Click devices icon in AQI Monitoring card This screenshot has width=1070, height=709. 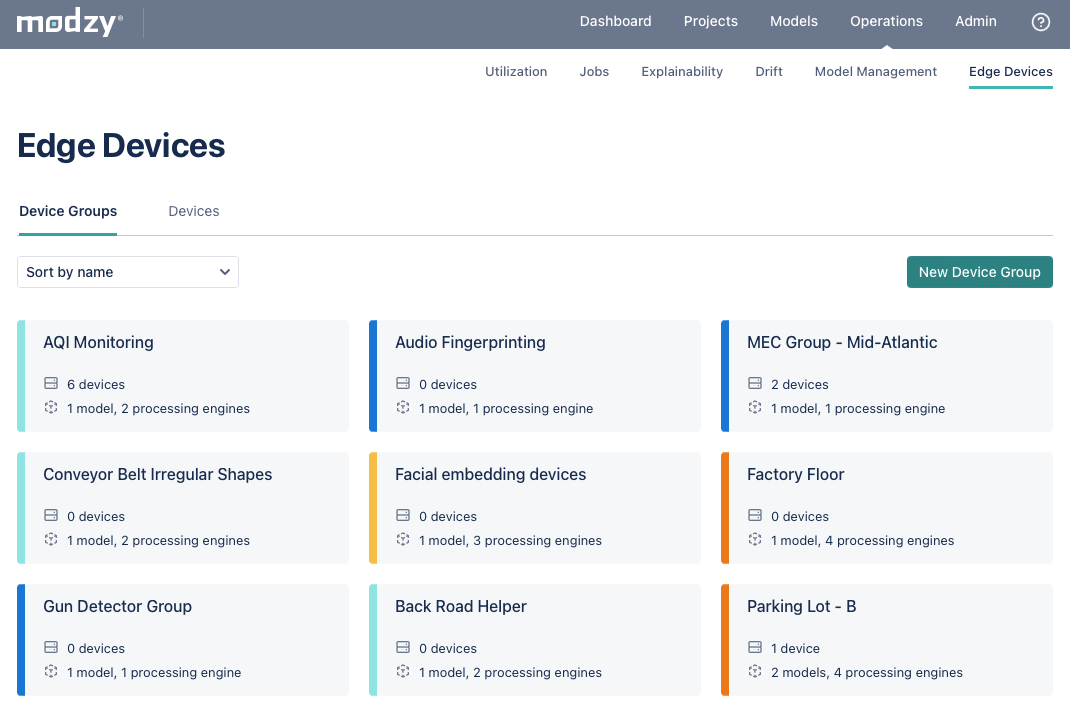tap(51, 384)
